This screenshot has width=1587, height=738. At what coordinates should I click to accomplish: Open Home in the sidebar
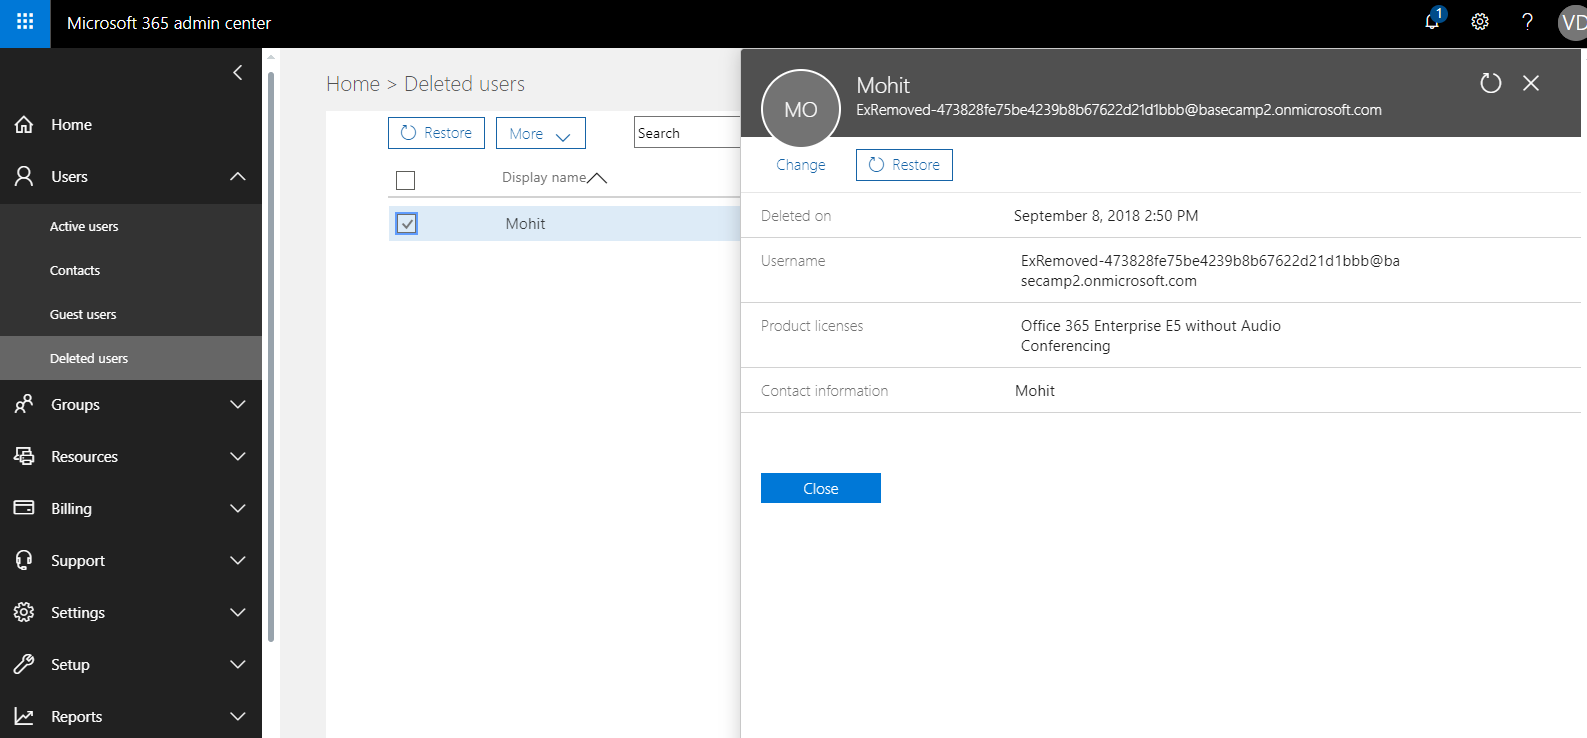point(71,125)
